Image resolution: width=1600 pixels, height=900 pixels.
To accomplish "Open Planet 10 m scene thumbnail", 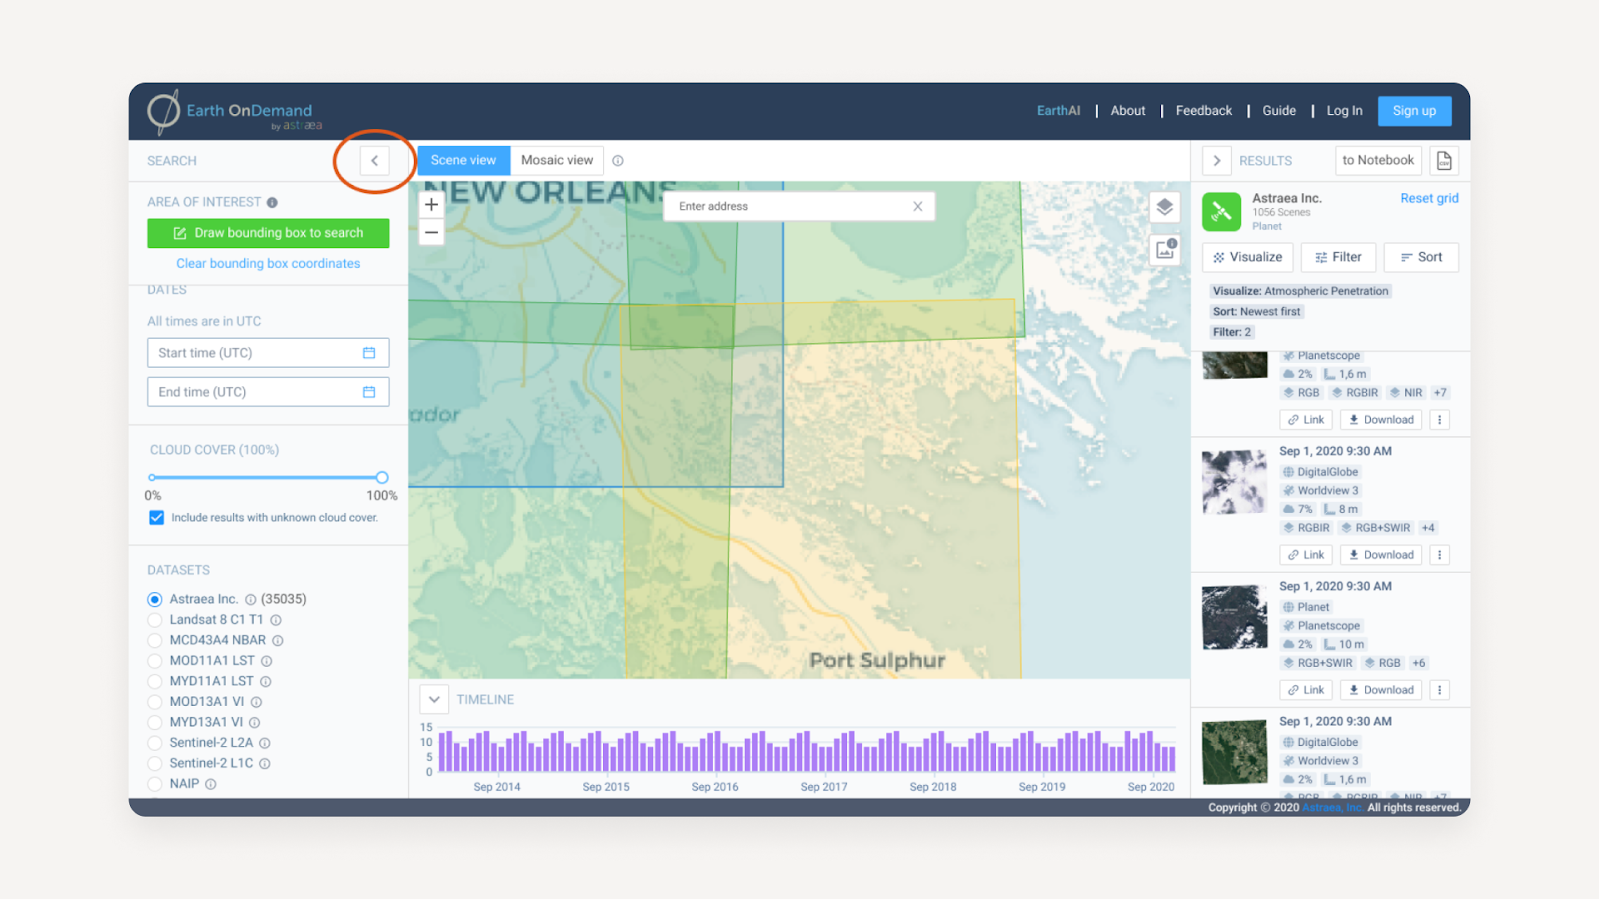I will click(1234, 617).
